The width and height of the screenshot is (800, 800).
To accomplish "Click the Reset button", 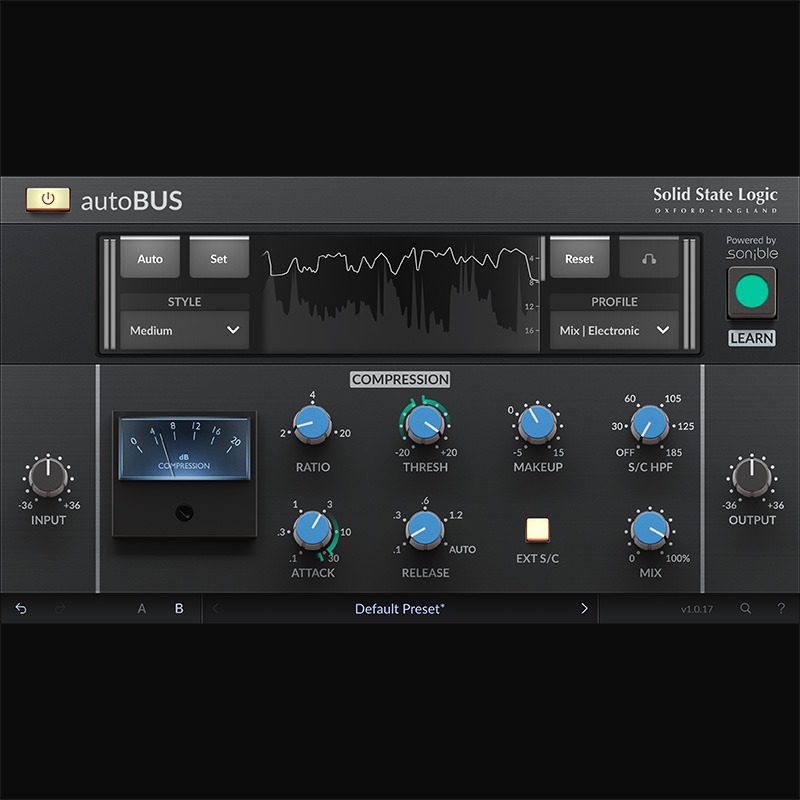I will (579, 258).
